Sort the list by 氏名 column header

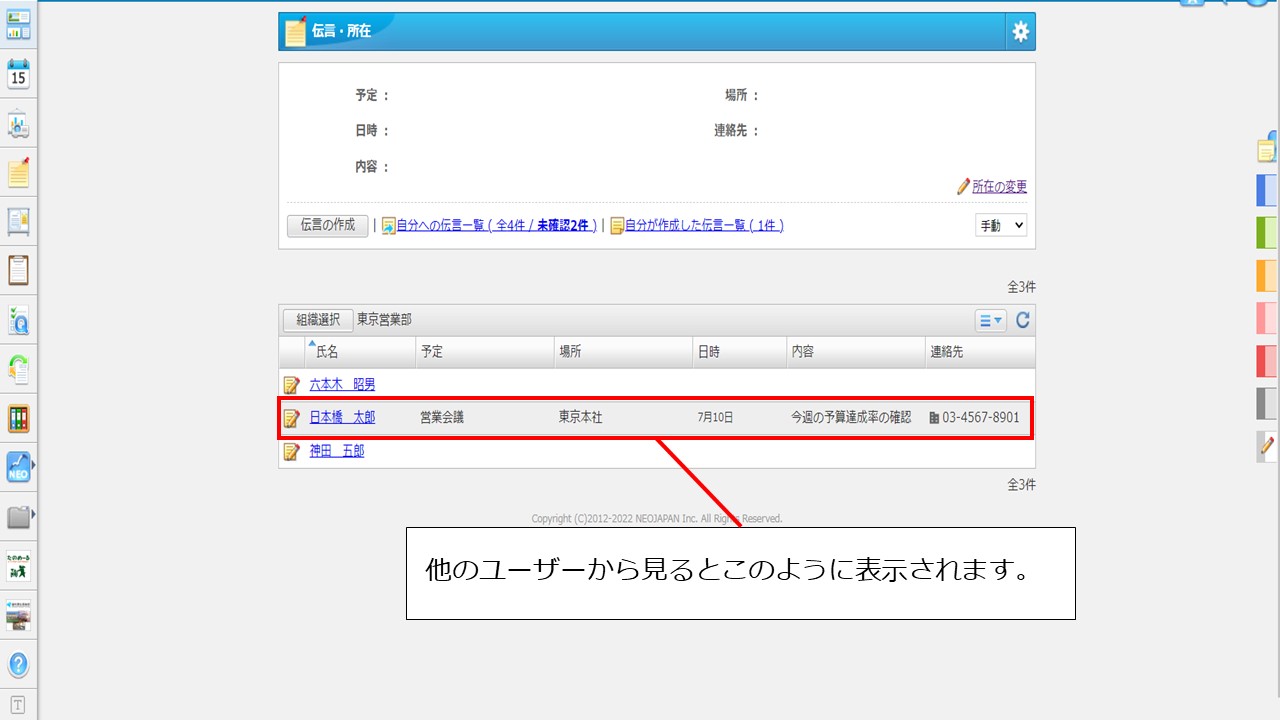(x=327, y=352)
